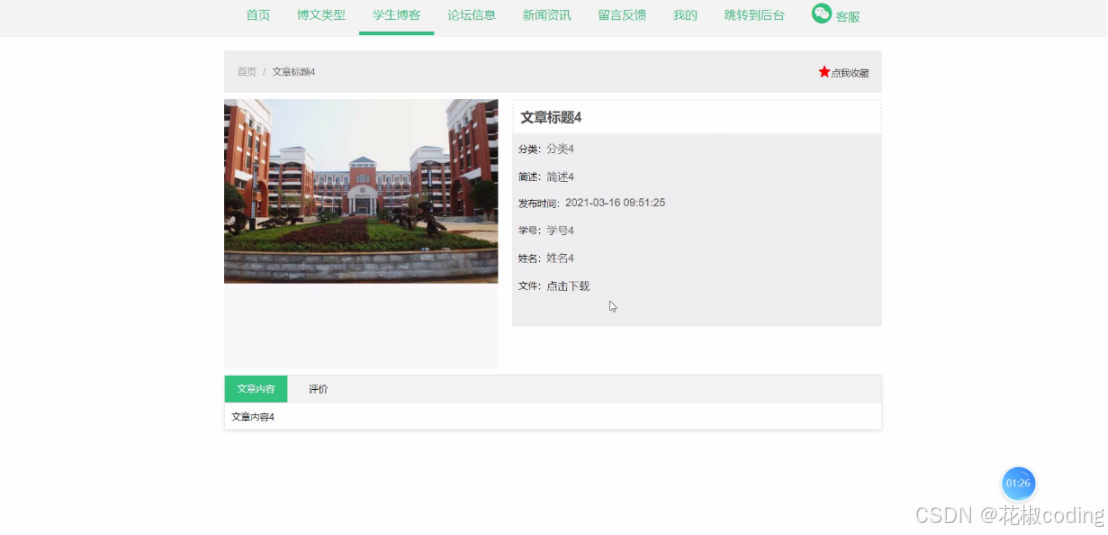
Task: Click 点我收藏 to favorite the article
Action: [x=850, y=73]
